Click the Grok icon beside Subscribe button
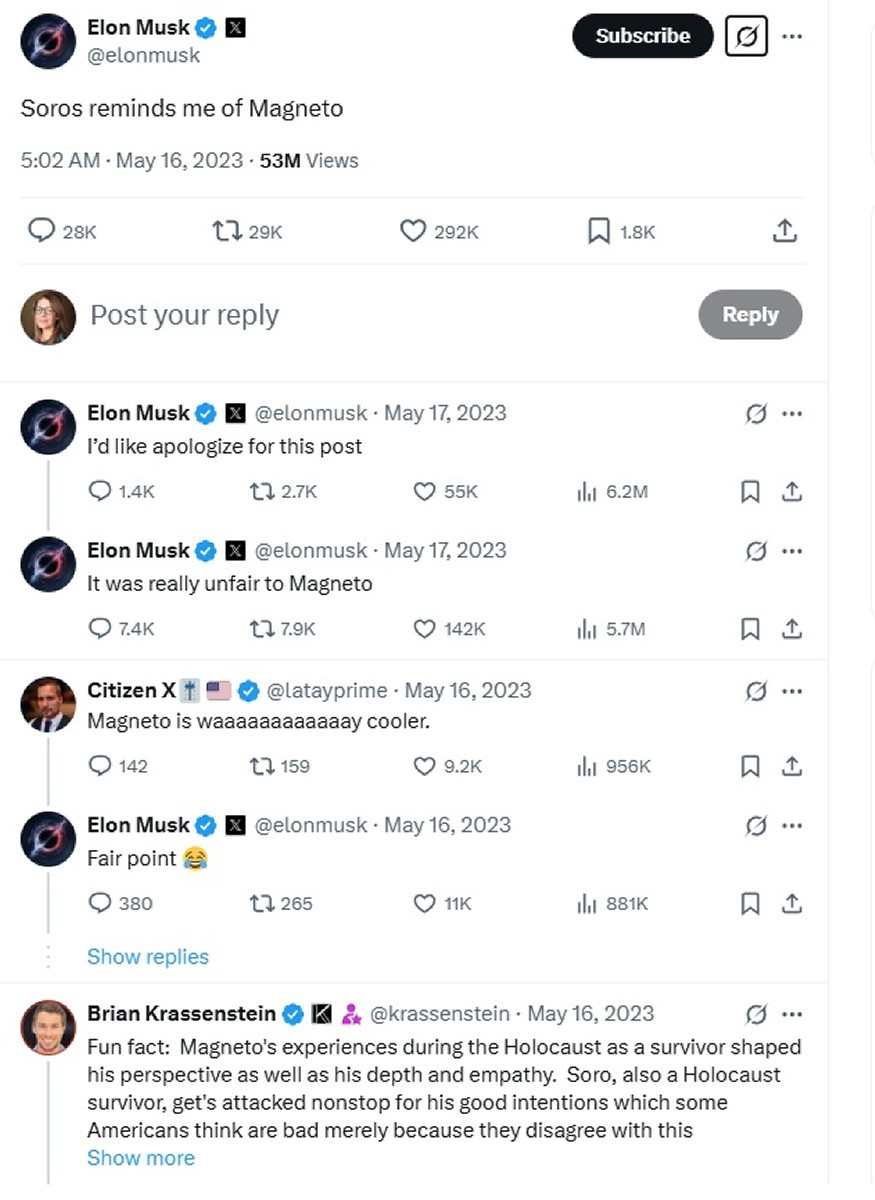The image size is (875, 1200). [x=746, y=36]
